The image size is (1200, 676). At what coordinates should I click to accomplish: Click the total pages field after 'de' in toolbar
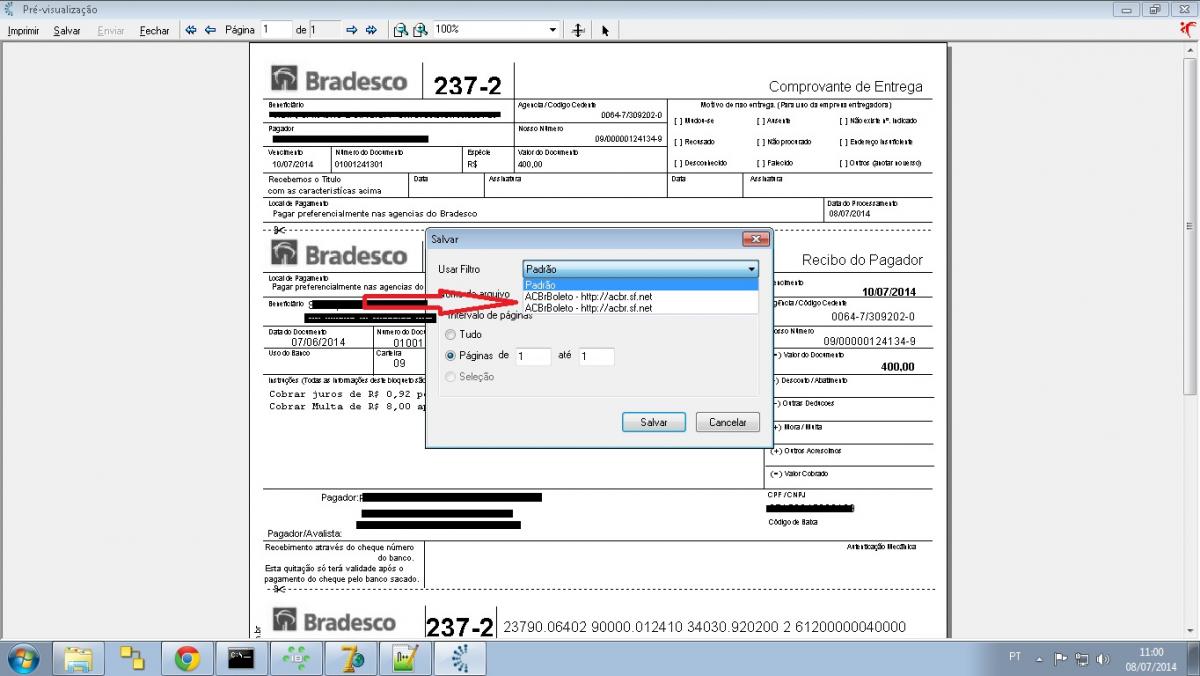coord(326,30)
